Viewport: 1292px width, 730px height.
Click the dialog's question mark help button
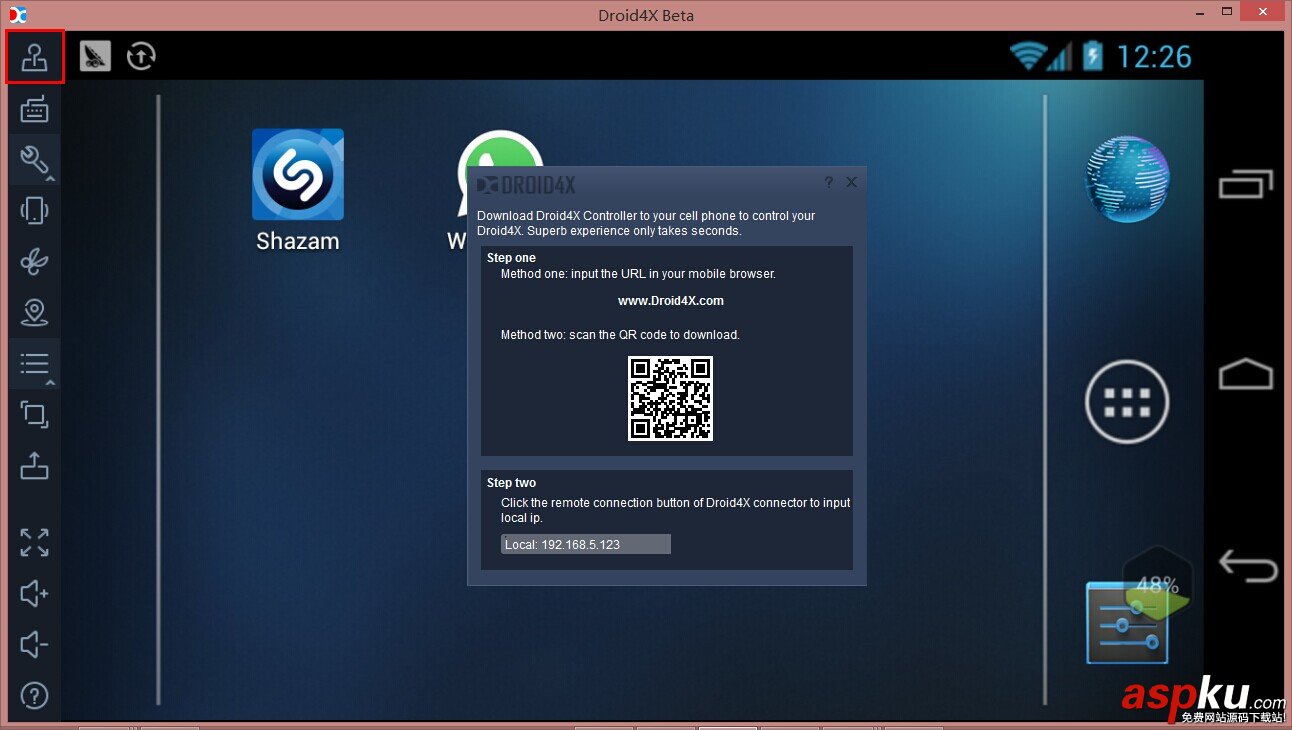click(x=829, y=182)
